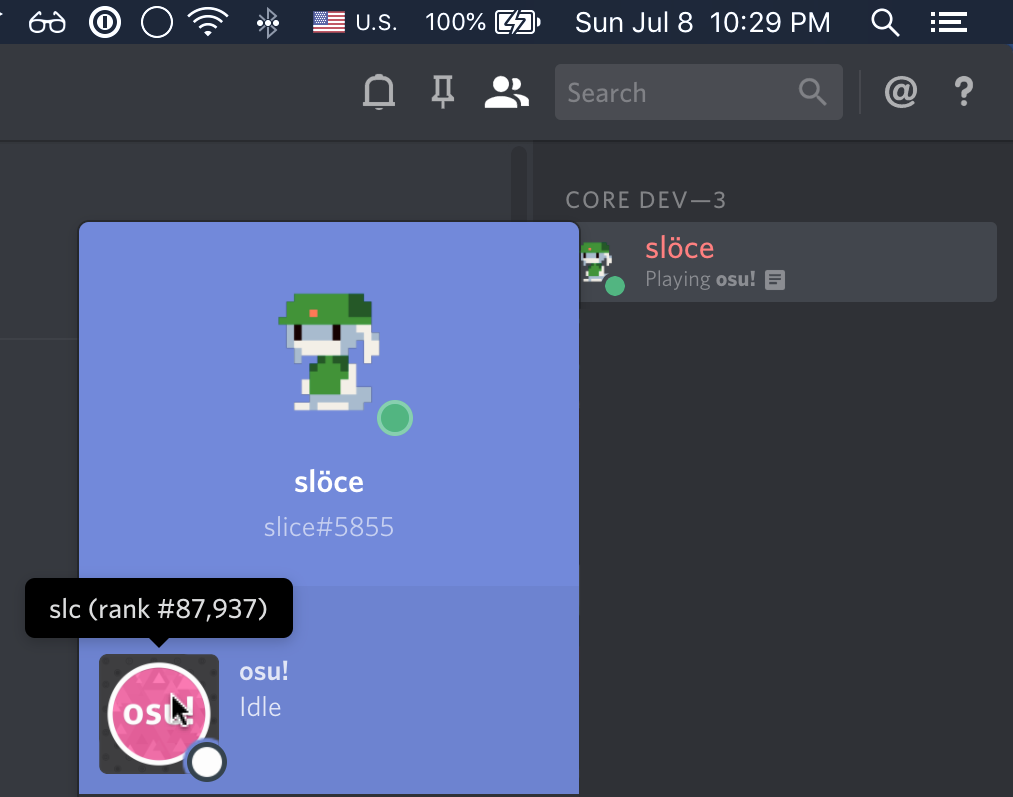This screenshot has height=797, width=1013.
Task: Open the 1Password menu bar icon
Action: (x=105, y=23)
